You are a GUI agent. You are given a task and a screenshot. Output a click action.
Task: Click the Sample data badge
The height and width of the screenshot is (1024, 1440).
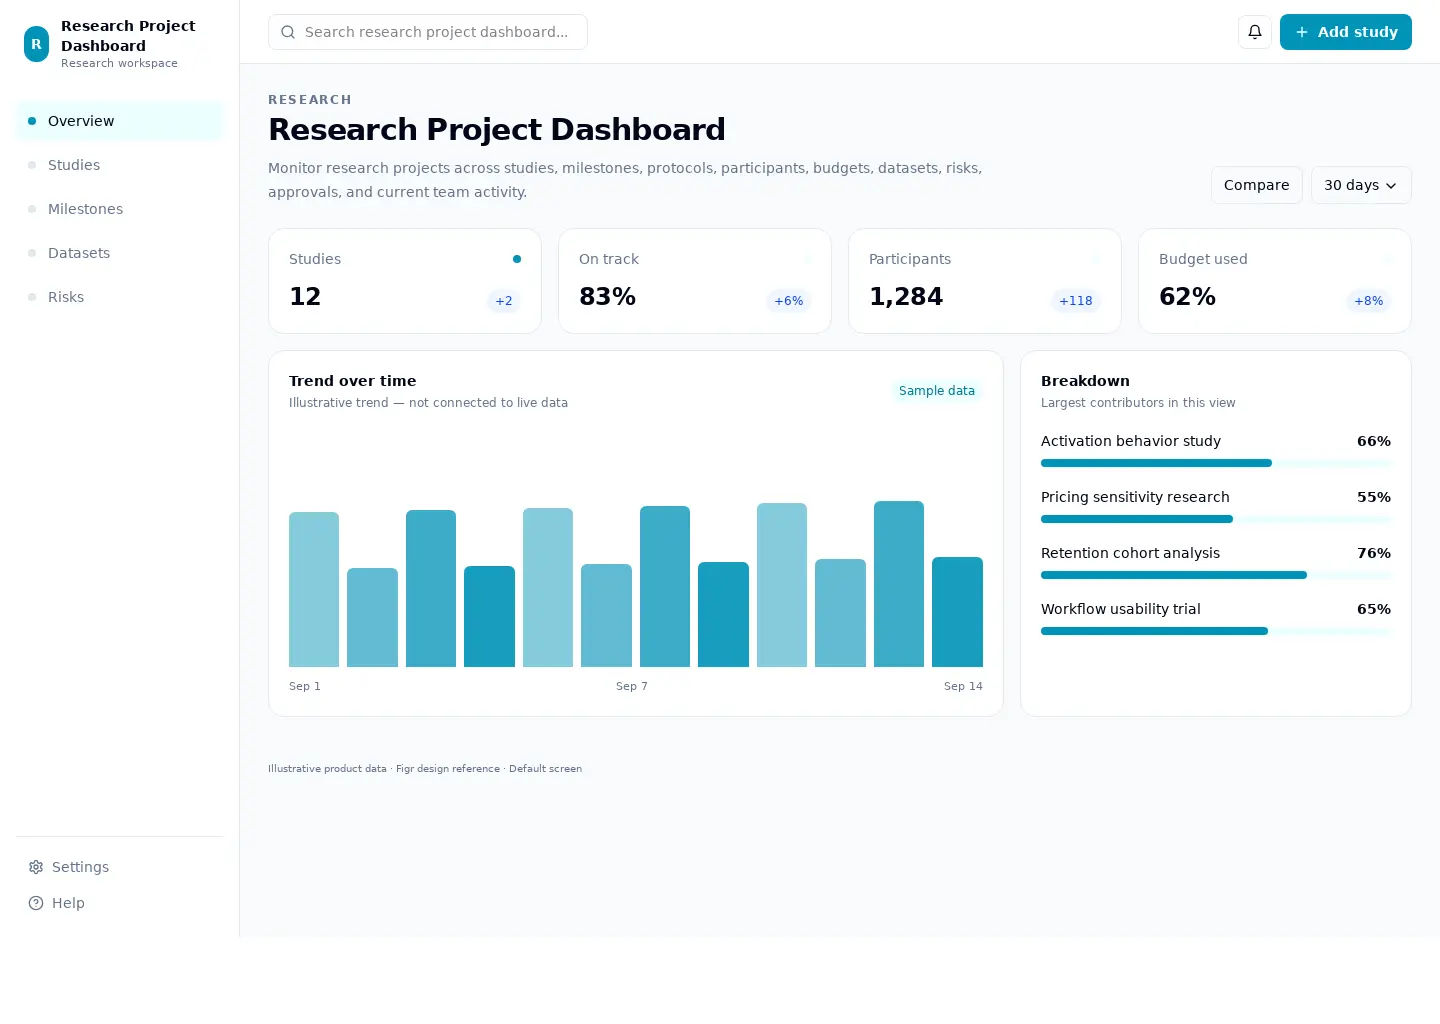[x=937, y=391]
